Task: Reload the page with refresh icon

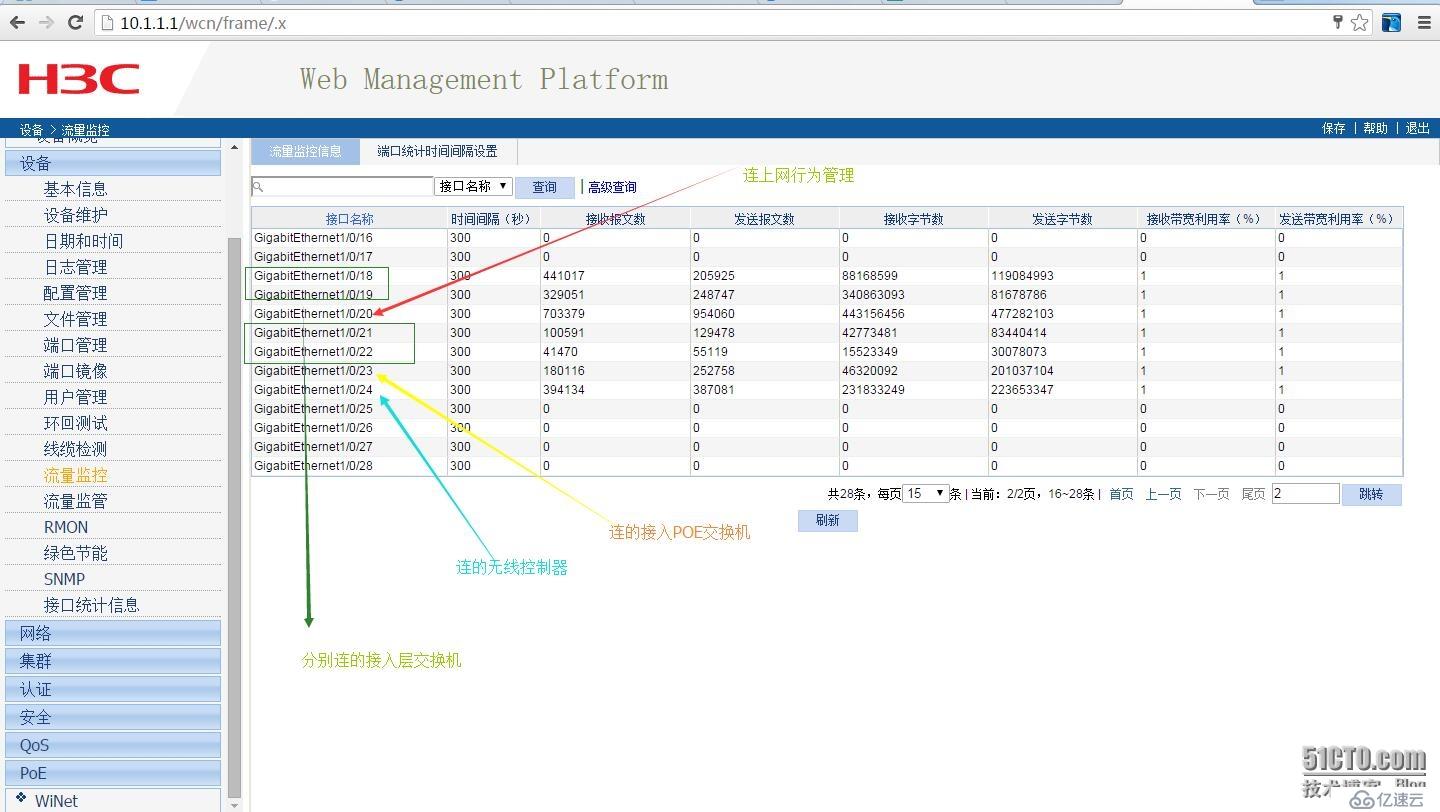Action: pos(75,22)
